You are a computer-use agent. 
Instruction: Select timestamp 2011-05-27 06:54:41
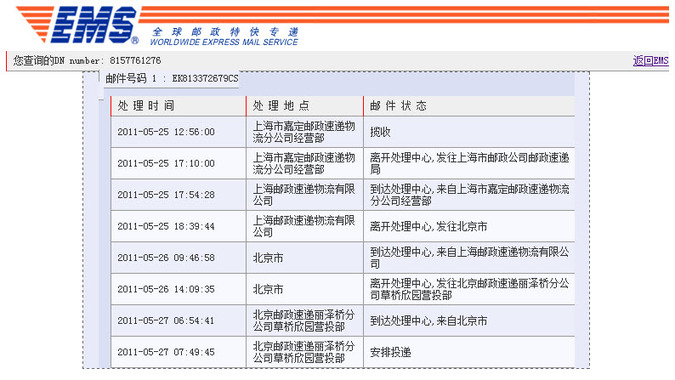166,321
